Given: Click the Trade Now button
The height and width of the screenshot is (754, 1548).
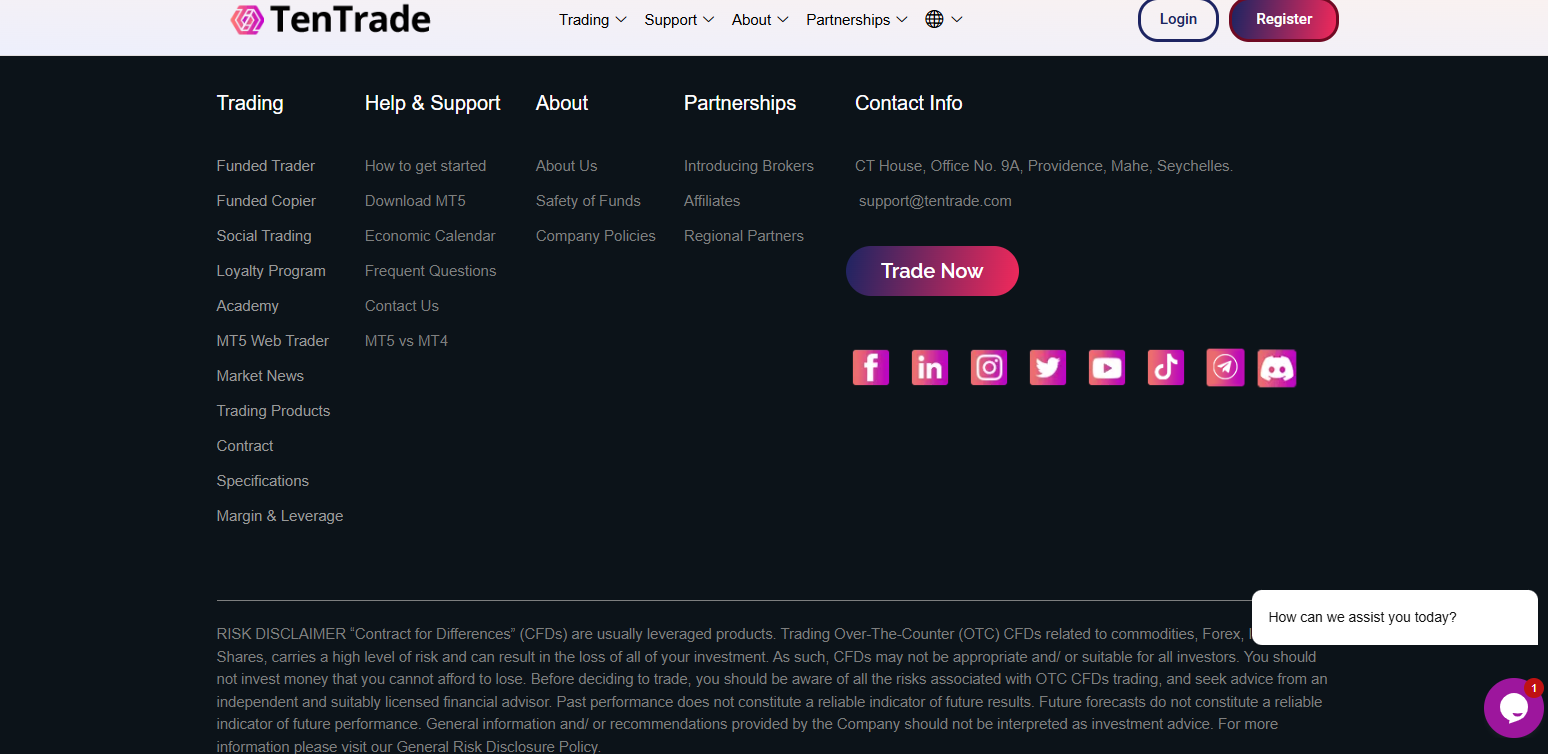Looking at the screenshot, I should 932,271.
